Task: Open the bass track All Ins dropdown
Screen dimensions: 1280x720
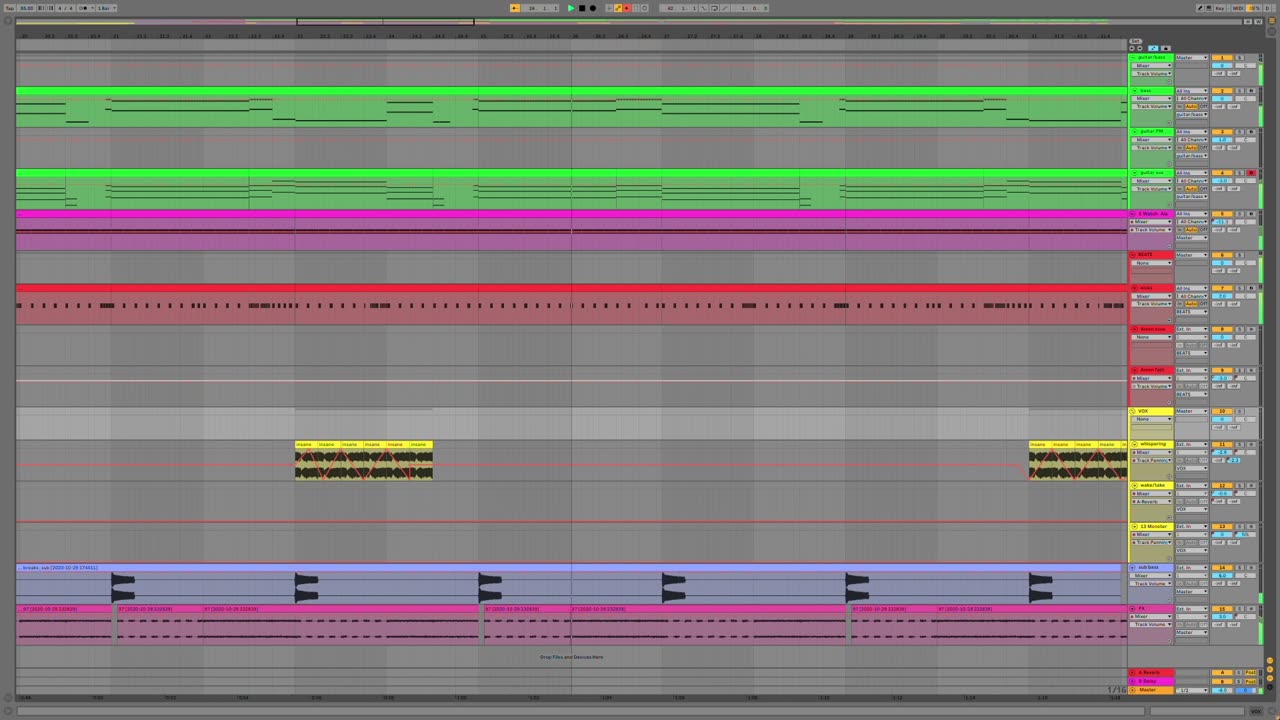Action: [x=1192, y=91]
